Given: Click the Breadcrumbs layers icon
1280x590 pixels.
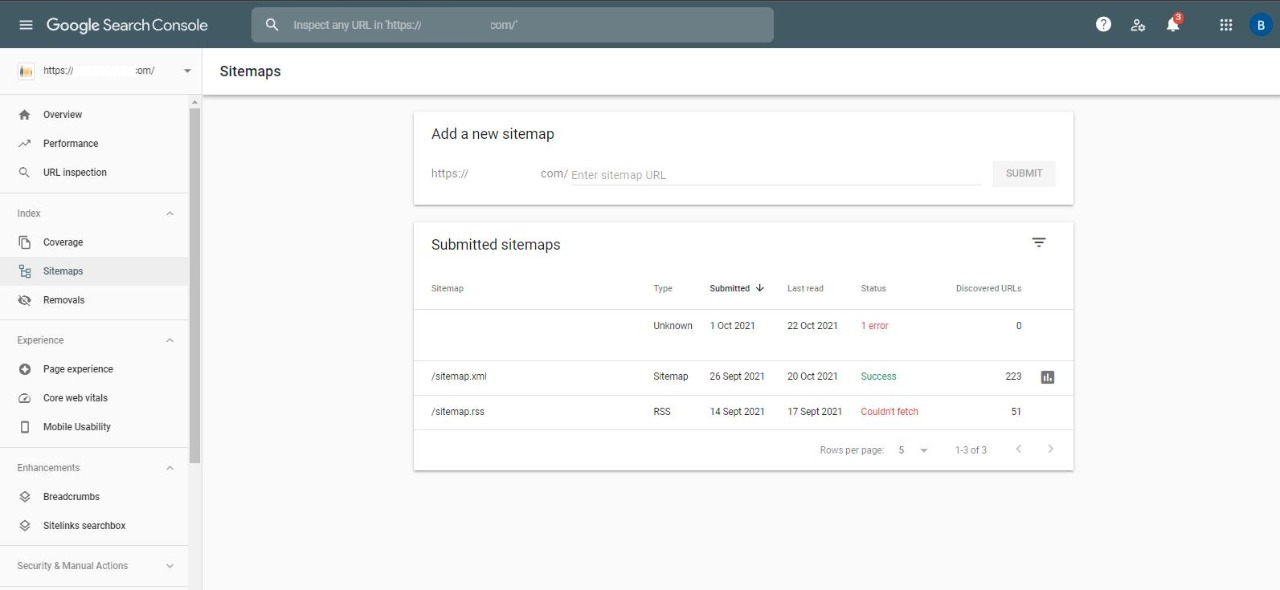Looking at the screenshot, I should (x=25, y=497).
